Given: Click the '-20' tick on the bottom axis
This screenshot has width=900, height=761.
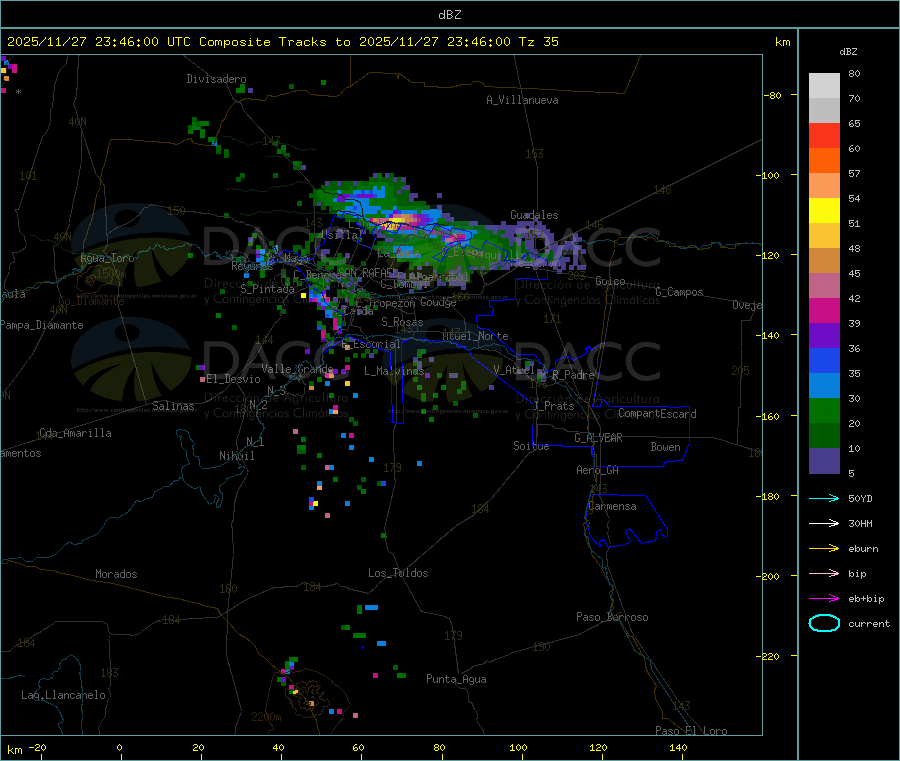Looking at the screenshot, I should tap(37, 747).
